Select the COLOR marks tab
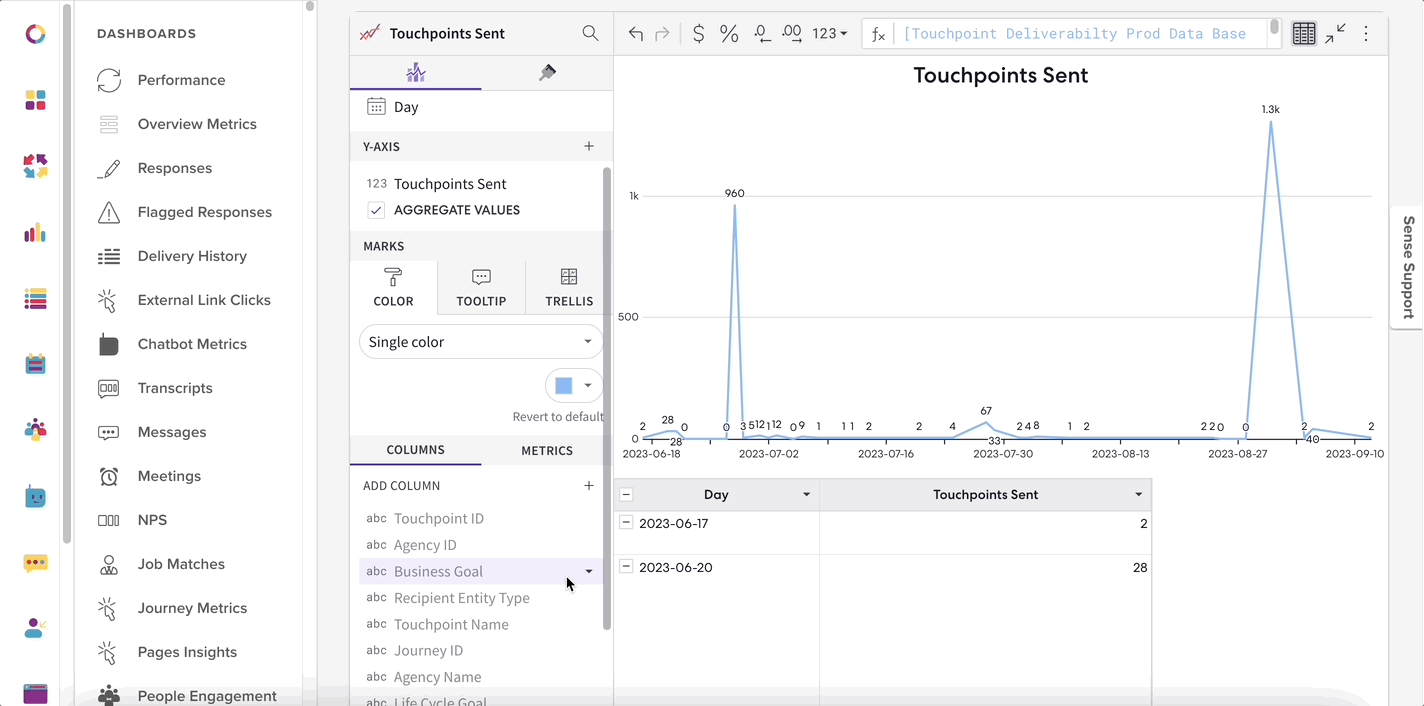 pos(393,288)
